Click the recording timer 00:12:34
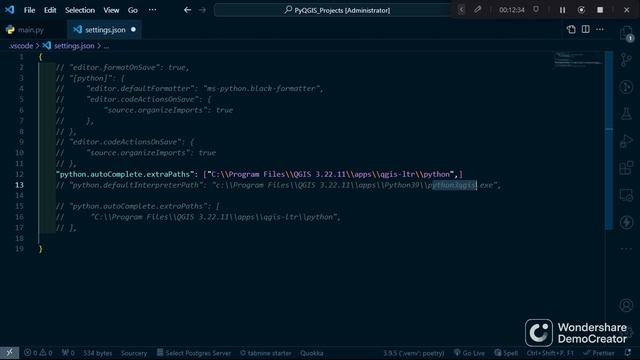Screen dimensions: 640x360 511,10
